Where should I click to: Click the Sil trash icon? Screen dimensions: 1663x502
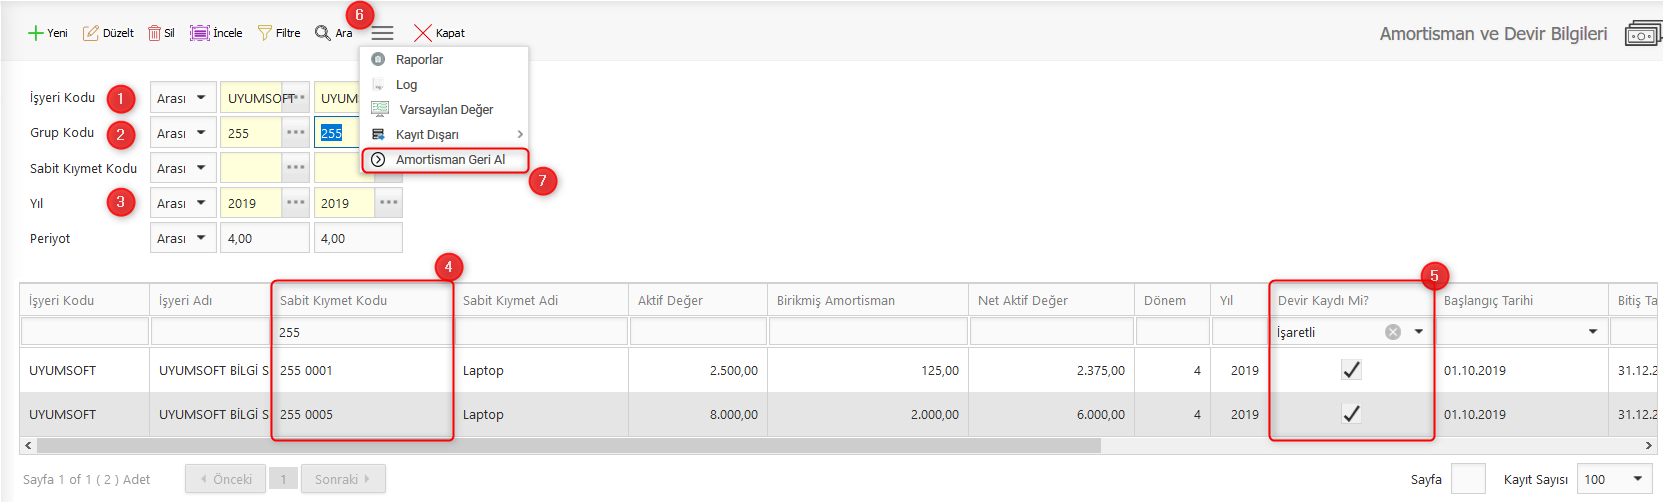[154, 33]
